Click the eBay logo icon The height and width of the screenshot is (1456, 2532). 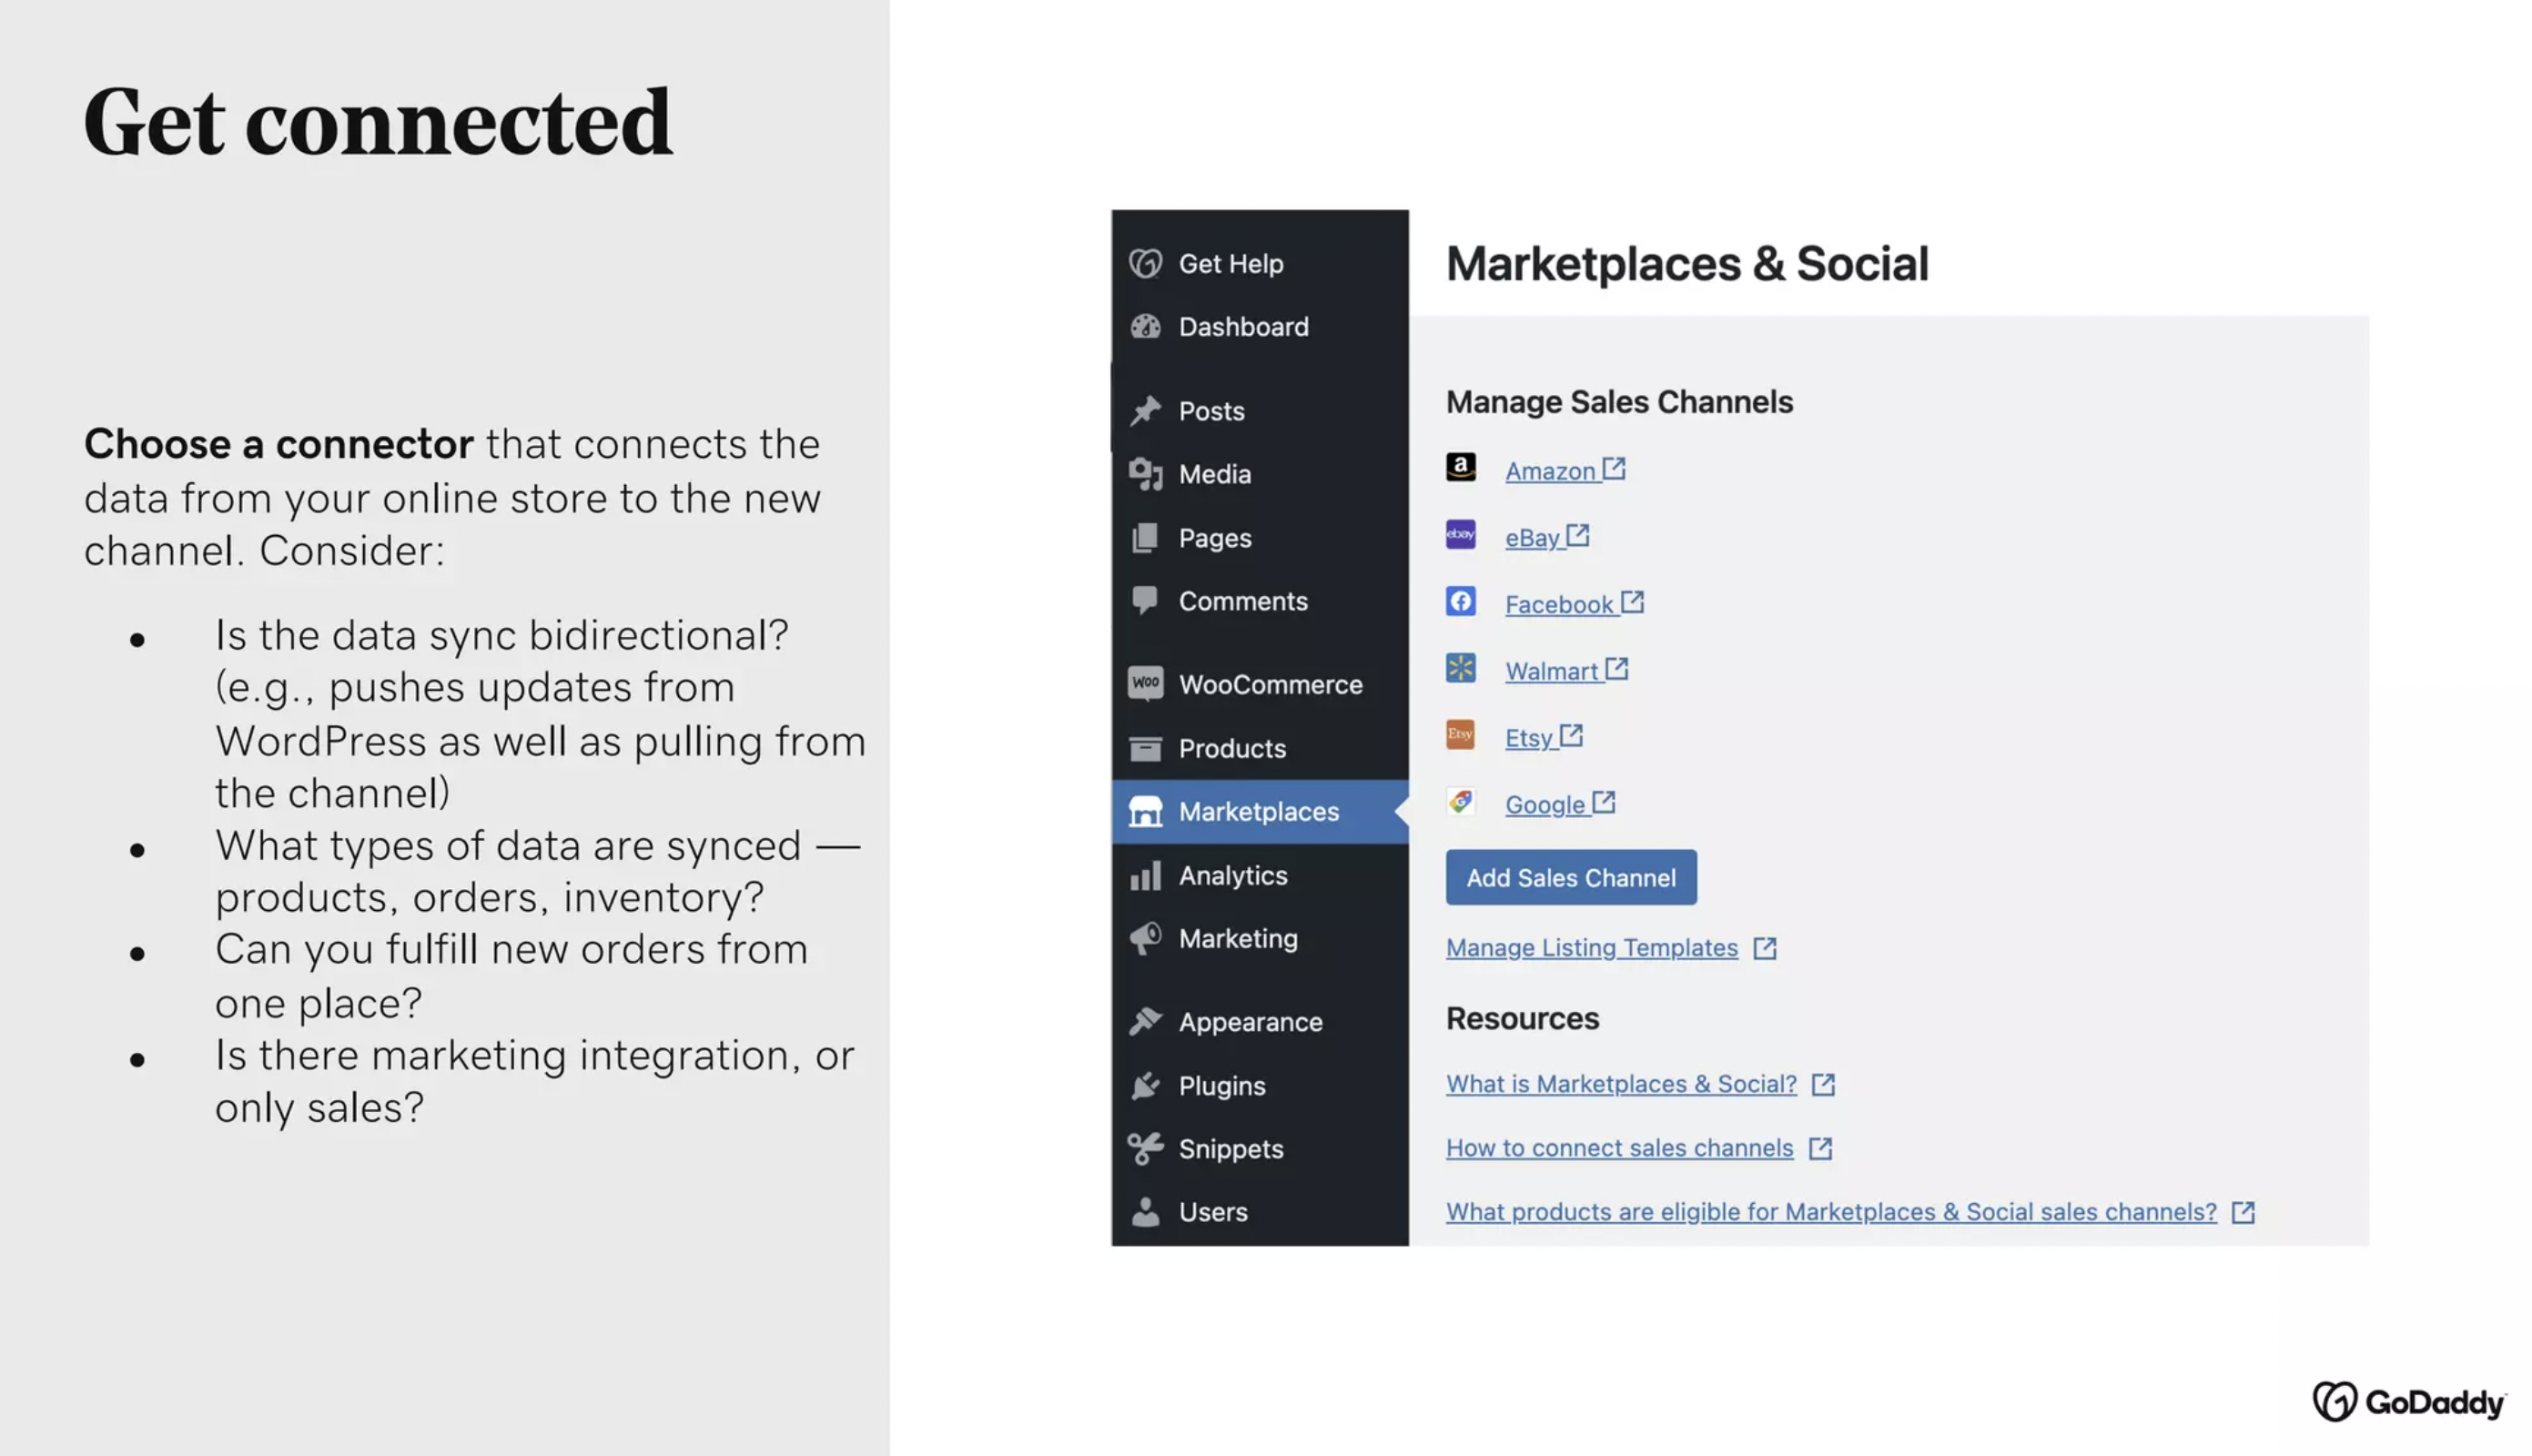click(1460, 534)
